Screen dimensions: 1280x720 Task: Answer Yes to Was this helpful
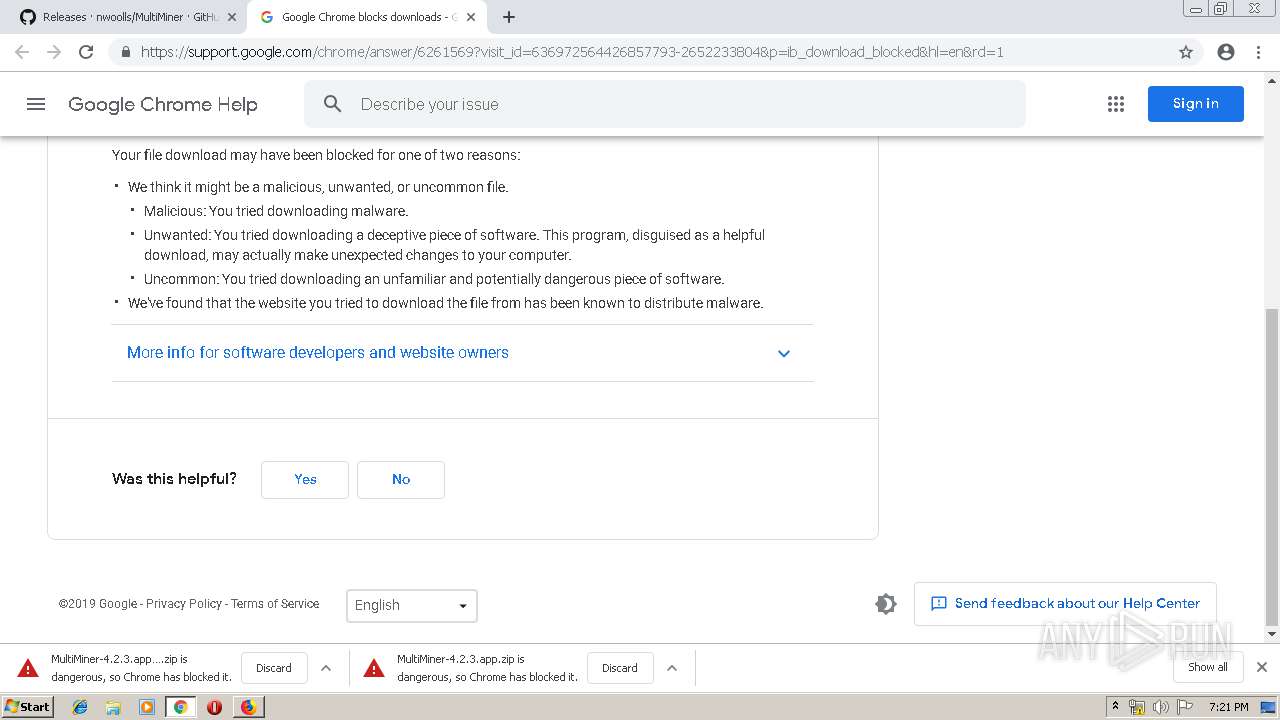coord(305,479)
